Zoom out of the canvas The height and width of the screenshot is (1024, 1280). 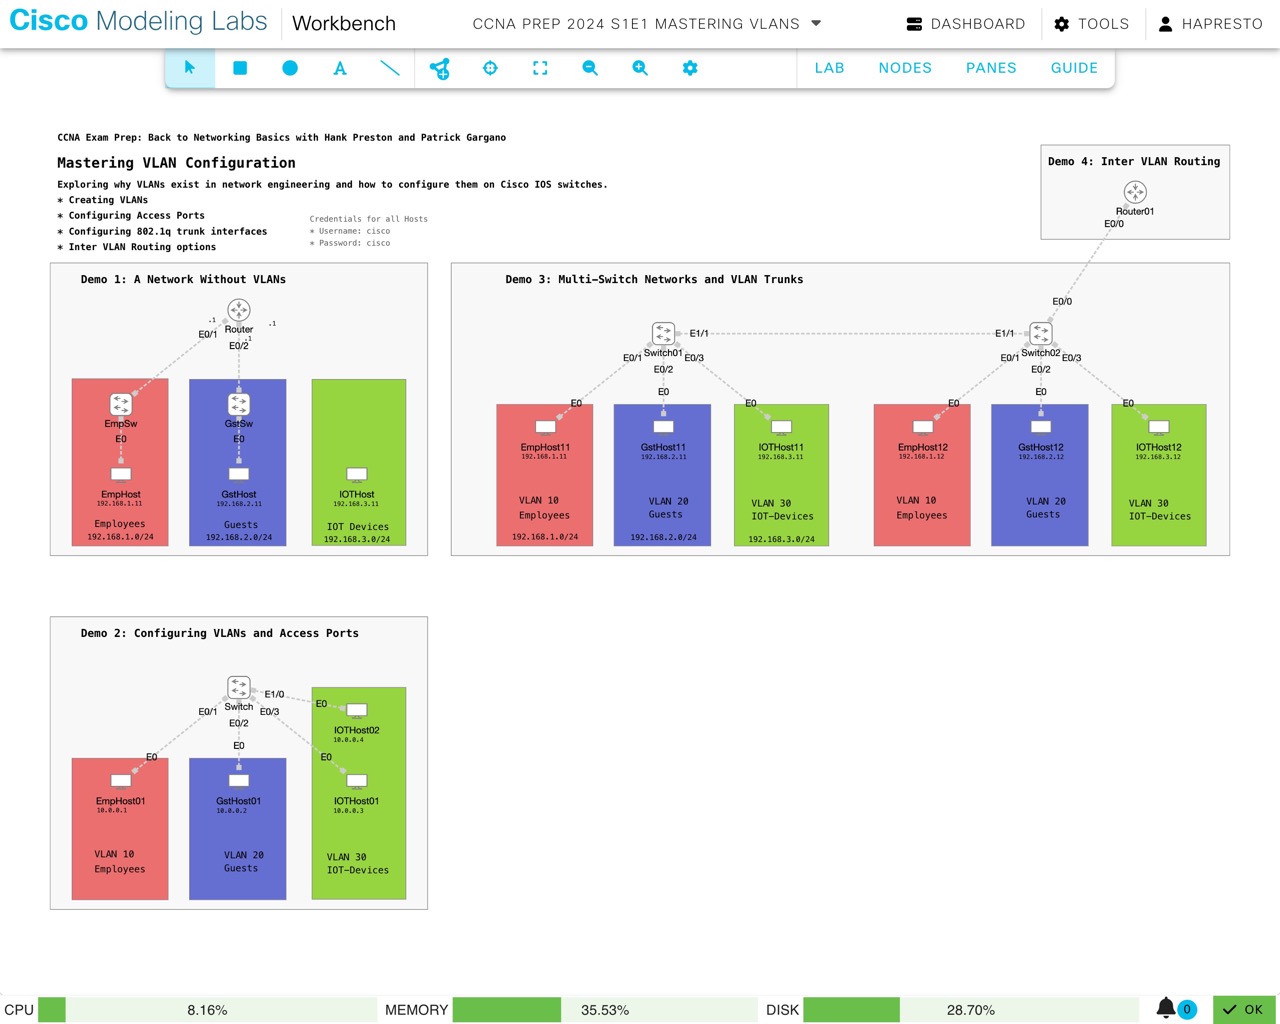click(590, 68)
